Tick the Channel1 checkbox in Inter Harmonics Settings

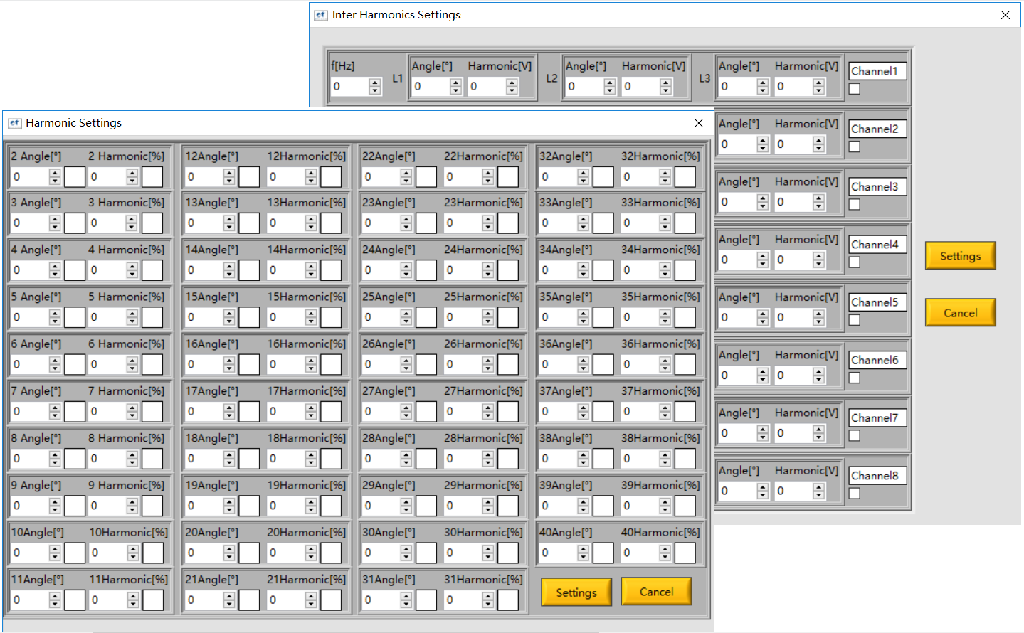coord(854,89)
